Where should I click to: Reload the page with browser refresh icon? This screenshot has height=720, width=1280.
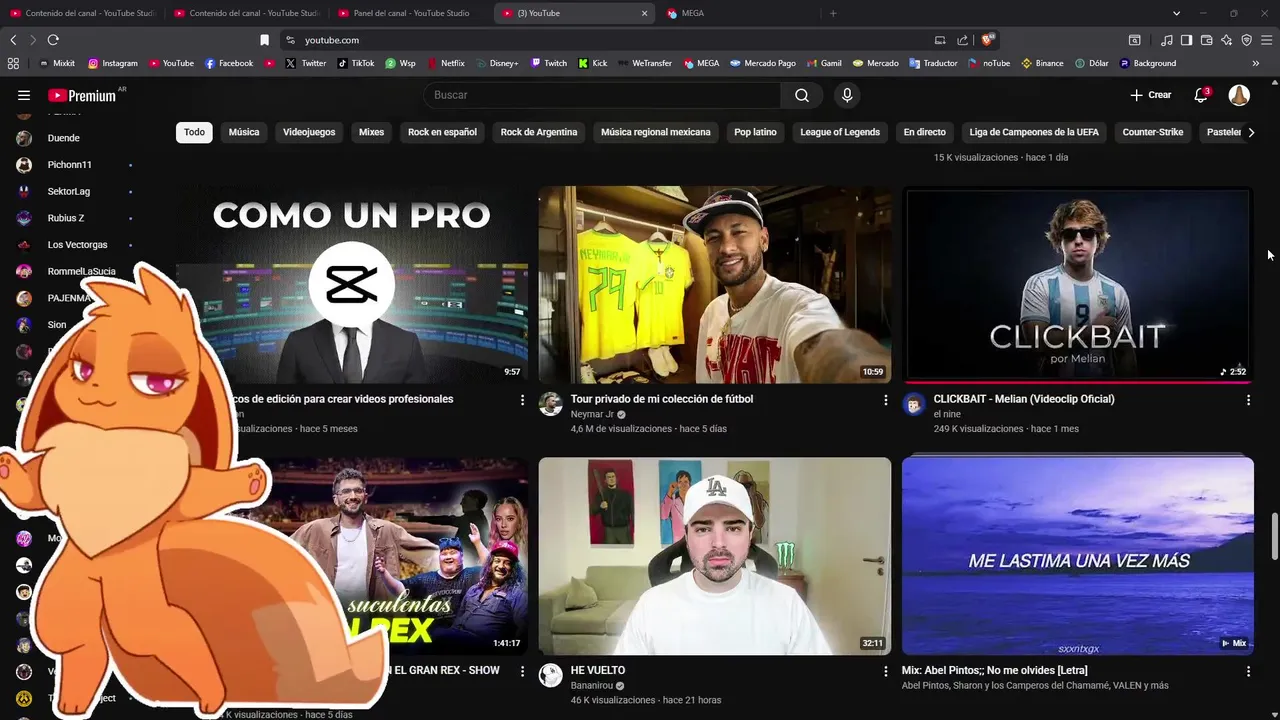click(x=53, y=40)
